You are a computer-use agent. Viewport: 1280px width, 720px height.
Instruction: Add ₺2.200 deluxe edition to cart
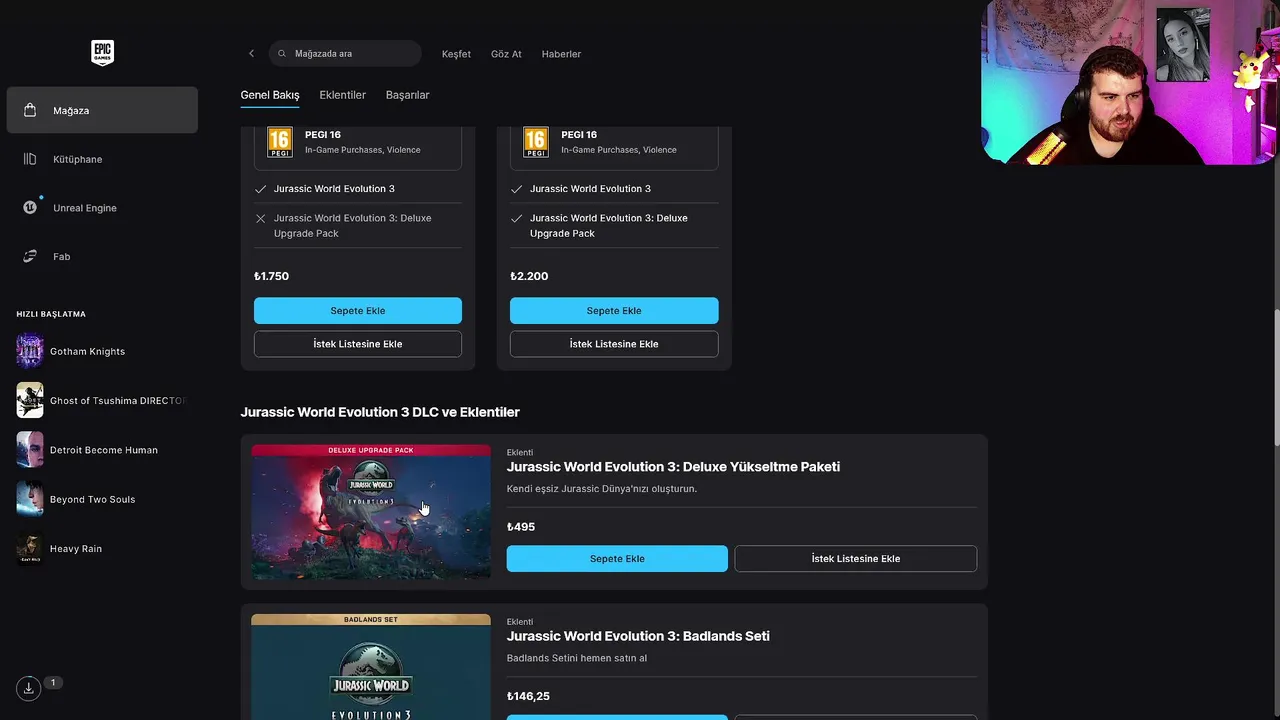614,310
